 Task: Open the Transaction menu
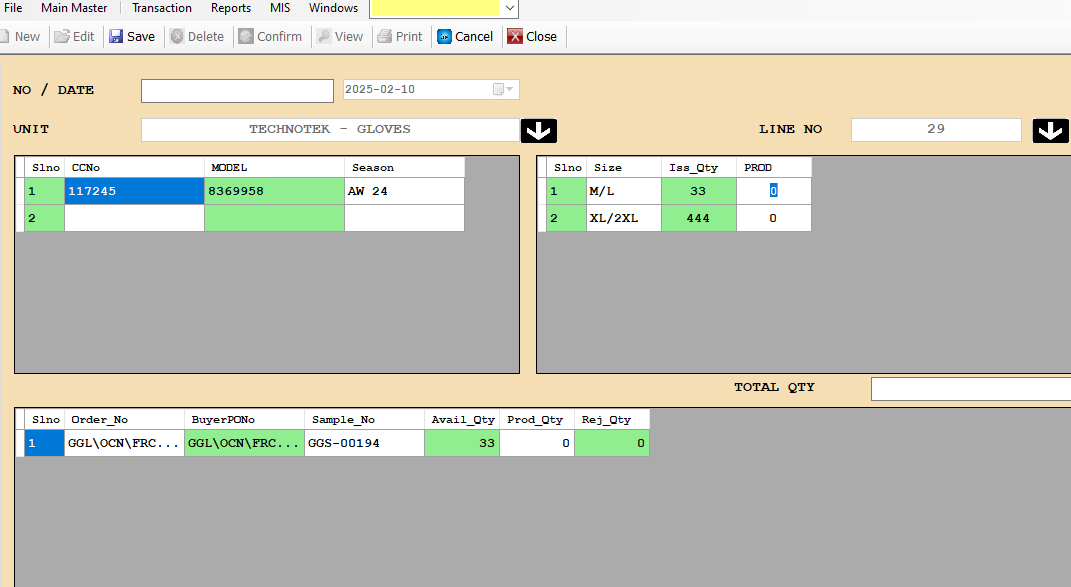point(162,8)
